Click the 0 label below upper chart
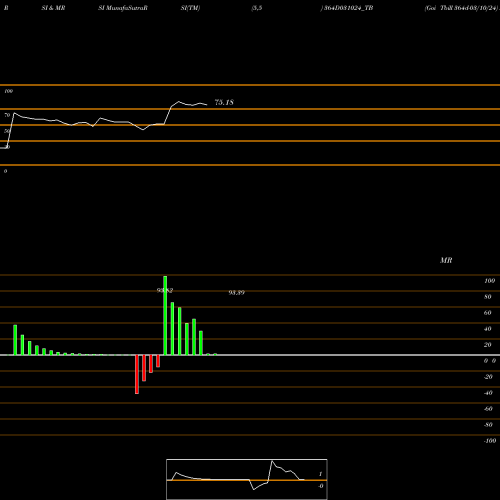This screenshot has height=500, width=500. [5, 171]
